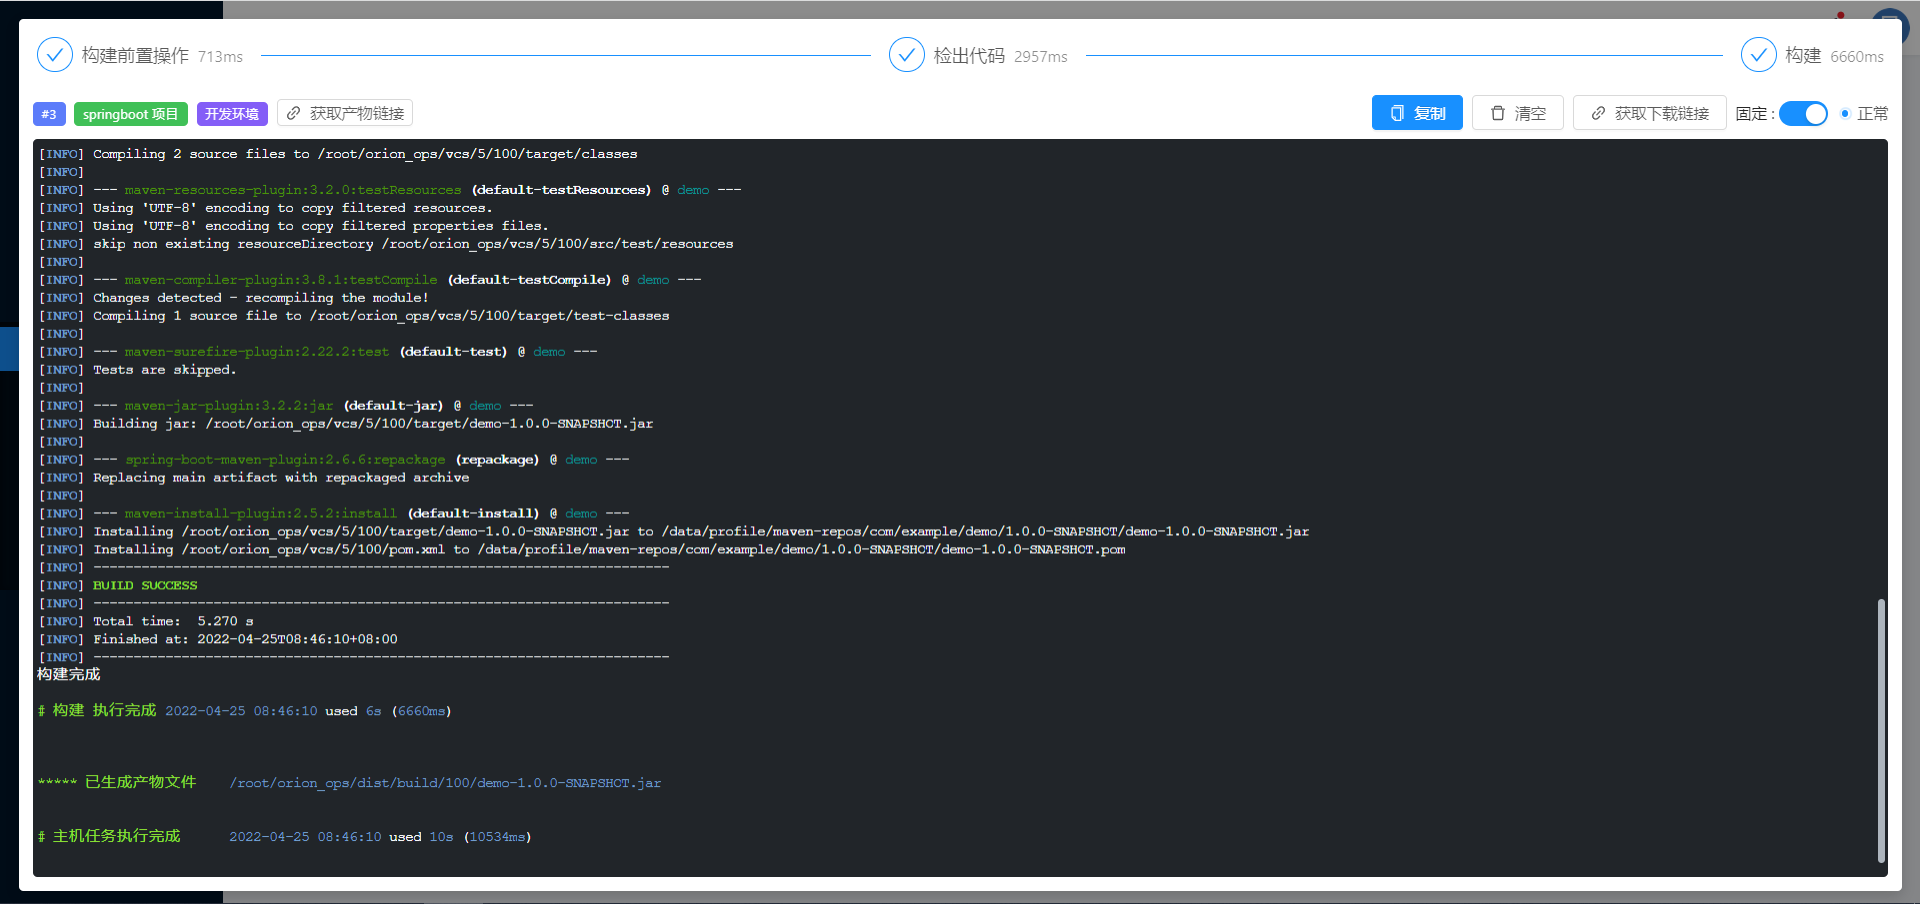Click the 713ms duration beside 构建前置操作
The image size is (1920, 904).
(x=220, y=57)
